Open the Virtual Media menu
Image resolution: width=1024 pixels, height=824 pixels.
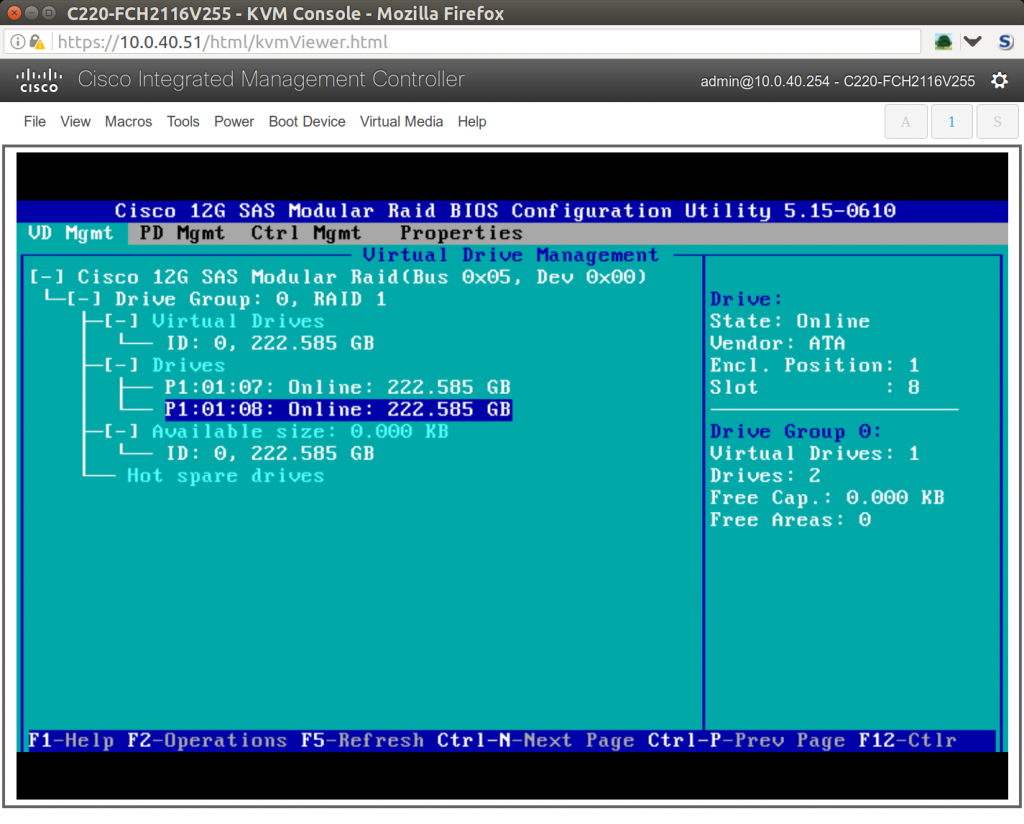(401, 121)
